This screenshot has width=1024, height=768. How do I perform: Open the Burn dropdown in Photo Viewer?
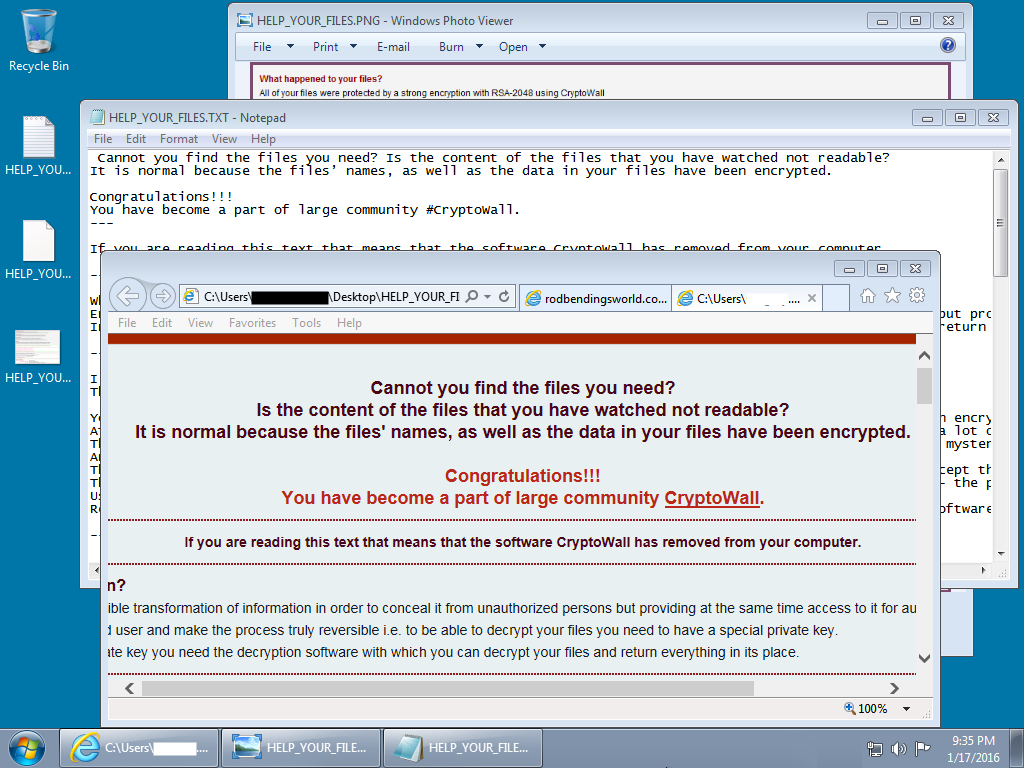coord(461,47)
